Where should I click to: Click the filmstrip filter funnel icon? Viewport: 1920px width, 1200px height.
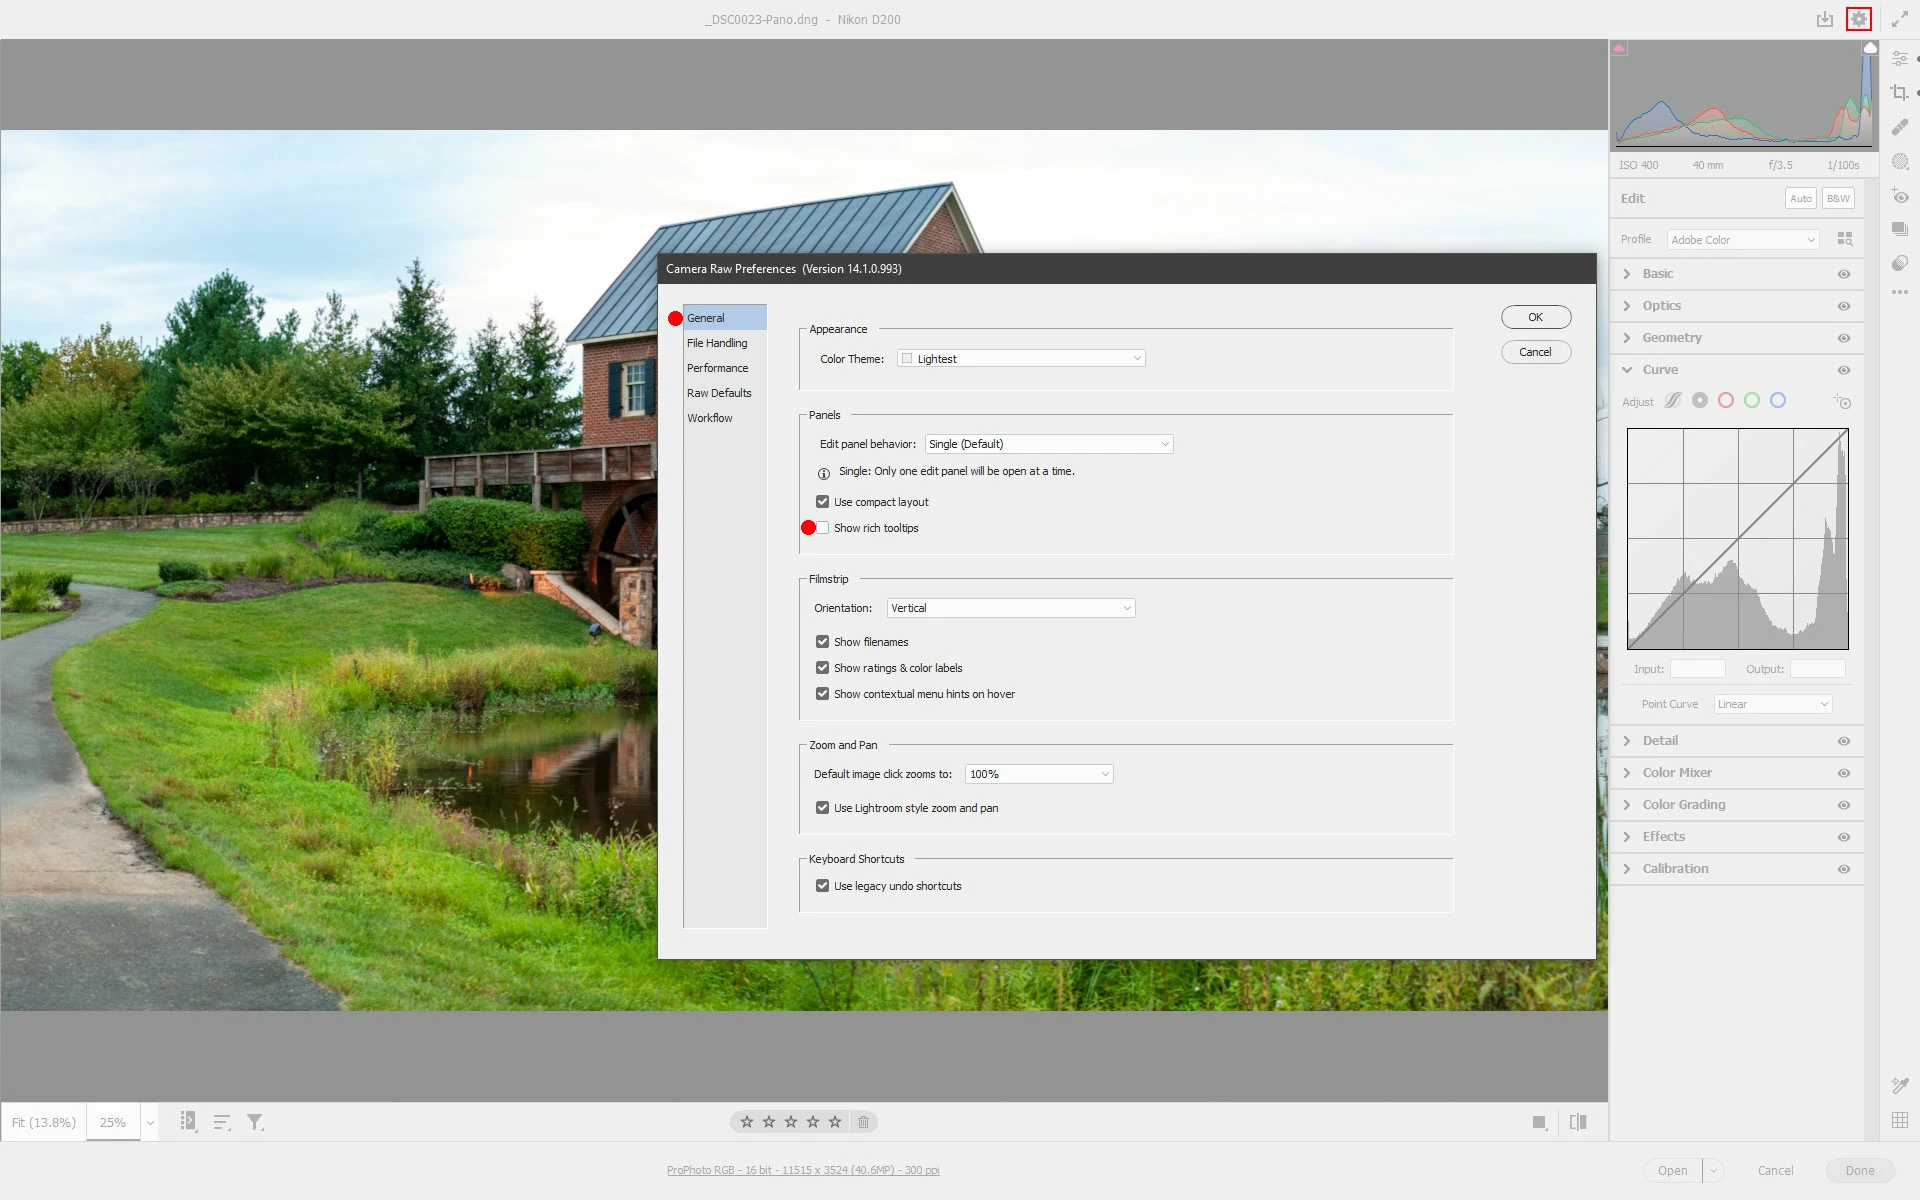click(255, 1122)
